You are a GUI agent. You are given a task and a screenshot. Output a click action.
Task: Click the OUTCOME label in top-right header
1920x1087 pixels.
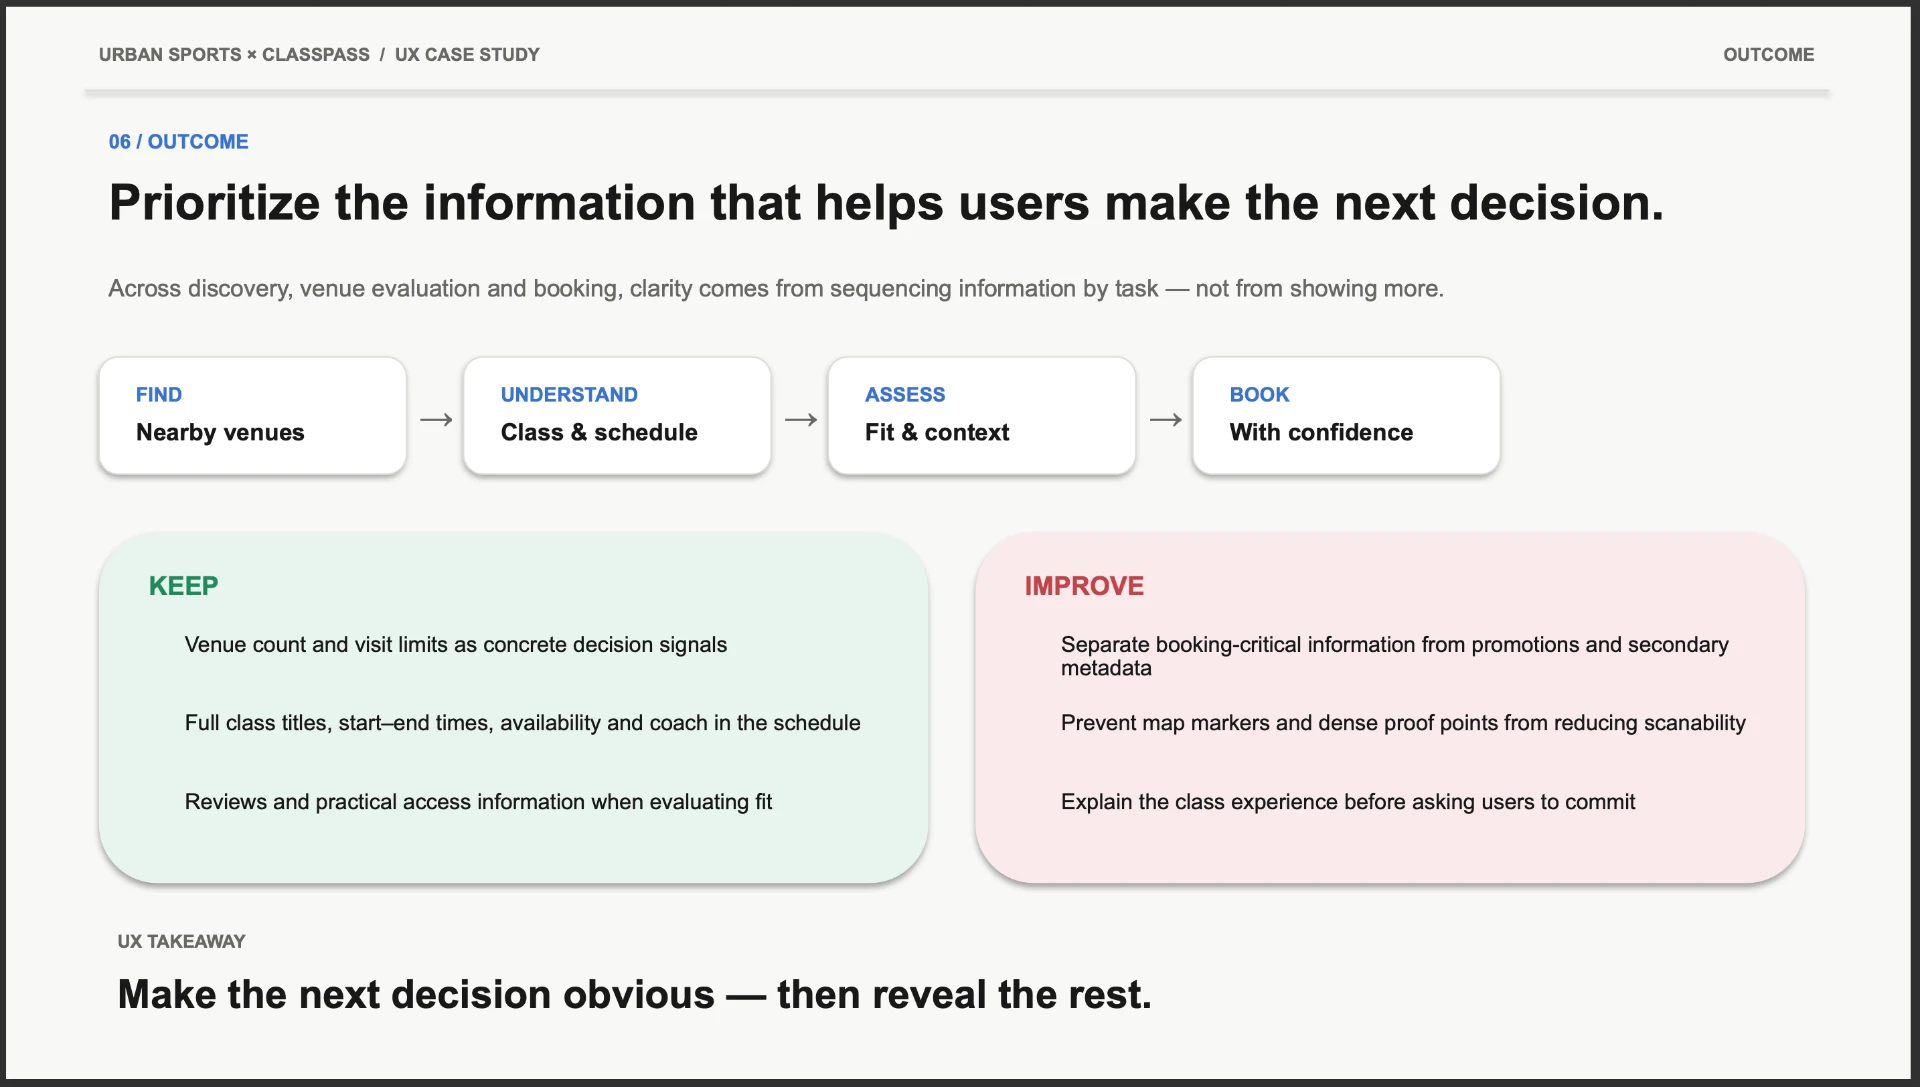1768,55
